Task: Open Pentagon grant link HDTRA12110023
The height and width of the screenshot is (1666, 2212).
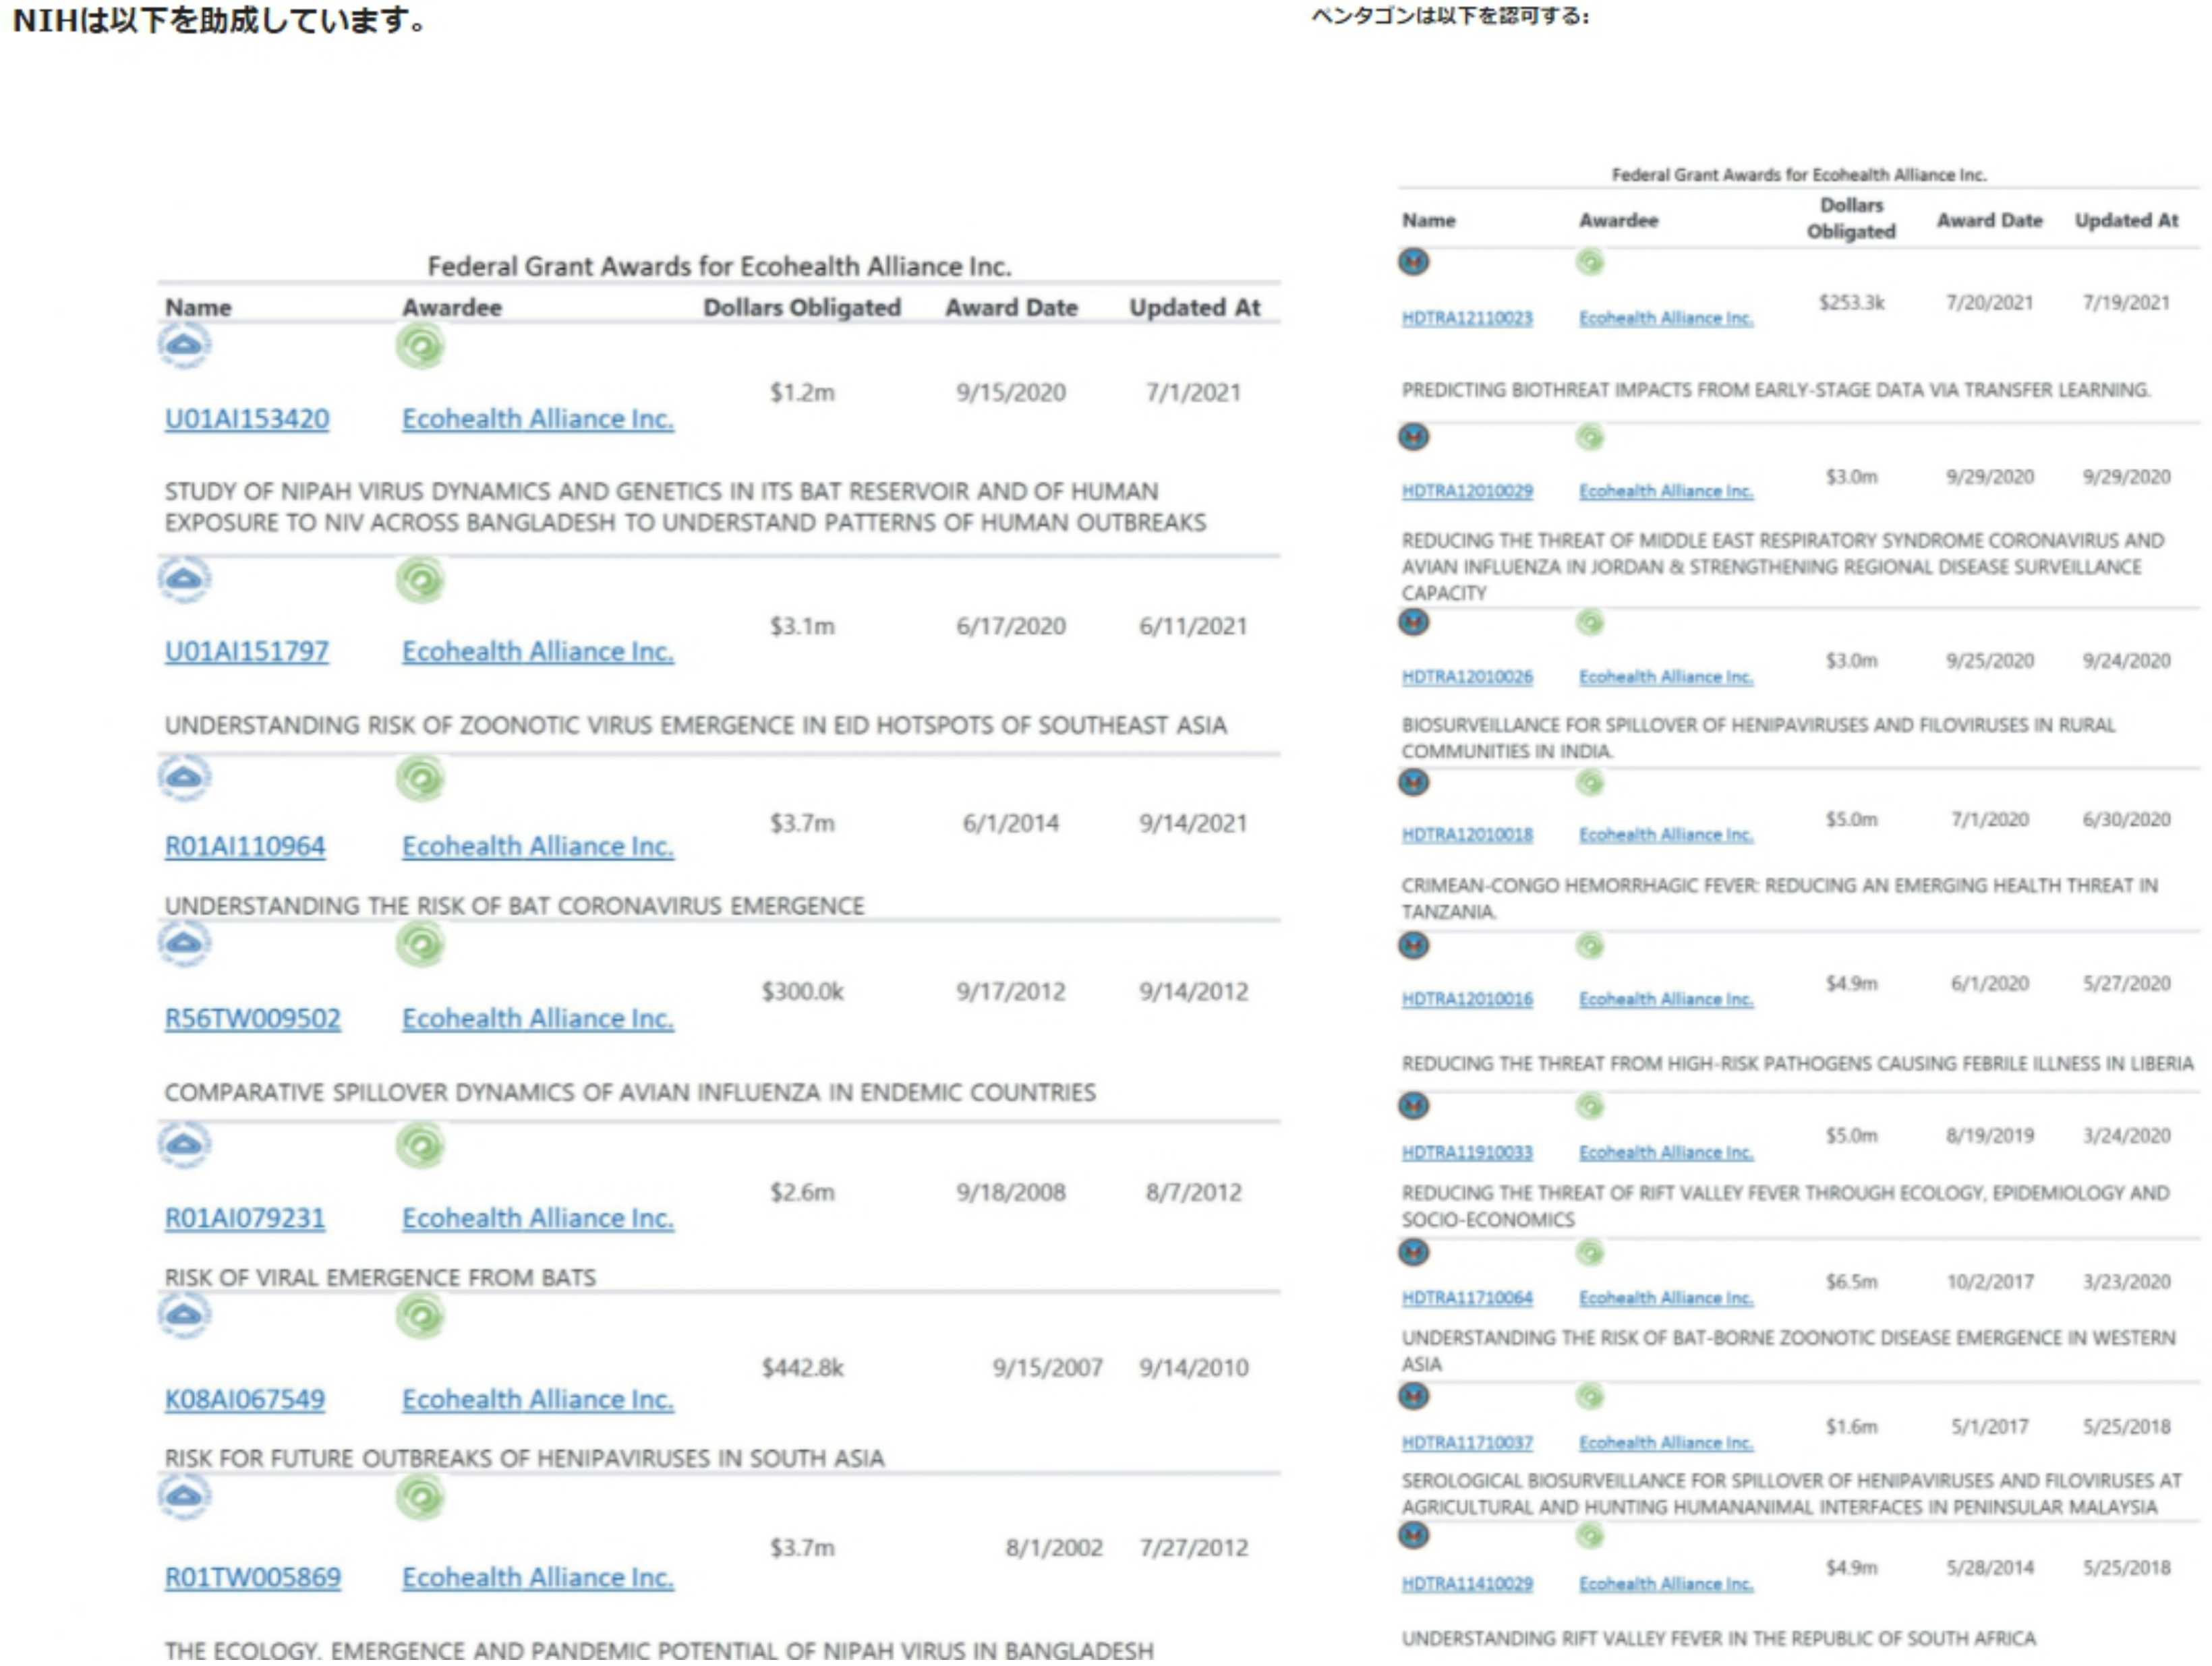Action: (1467, 319)
